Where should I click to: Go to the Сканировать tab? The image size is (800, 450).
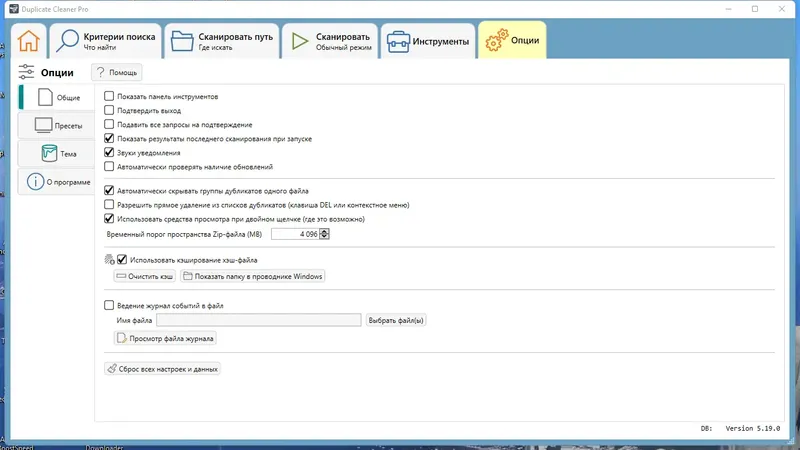pyautogui.click(x=330, y=41)
